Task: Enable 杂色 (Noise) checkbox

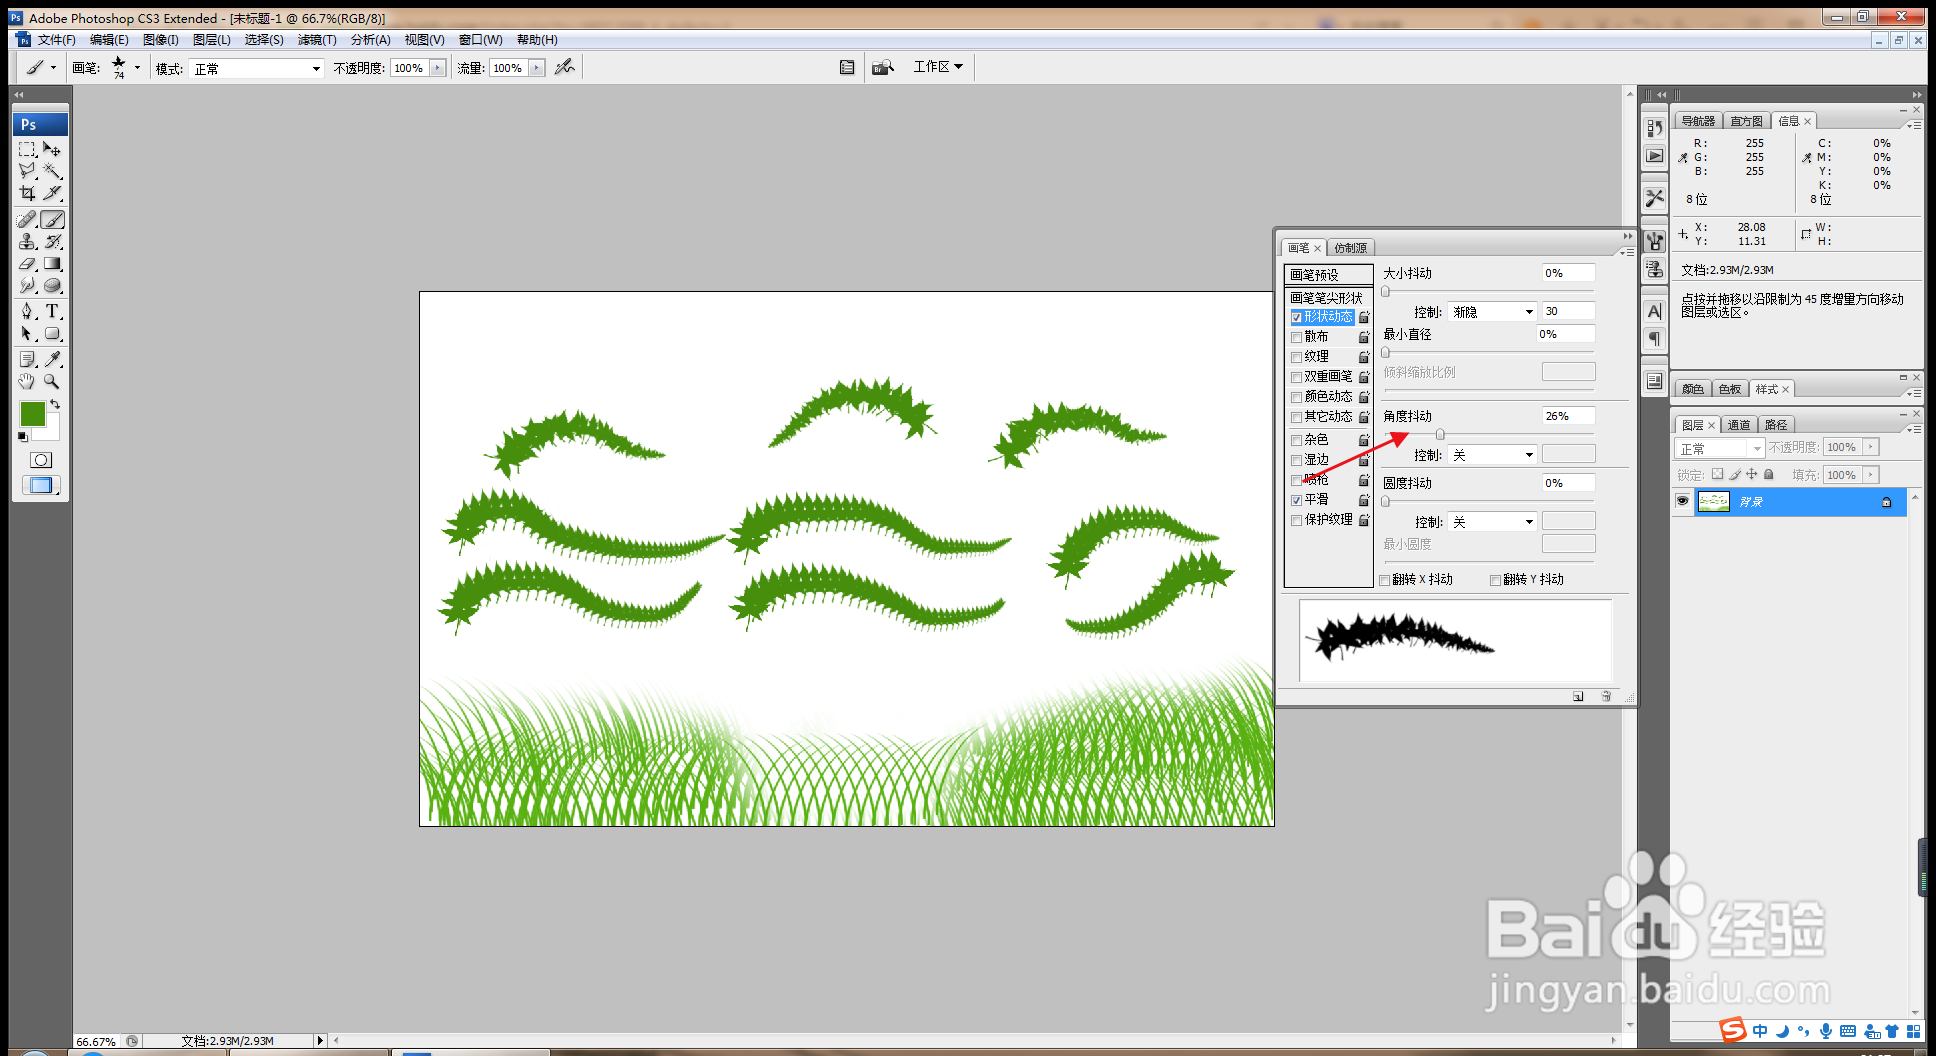Action: coord(1297,441)
